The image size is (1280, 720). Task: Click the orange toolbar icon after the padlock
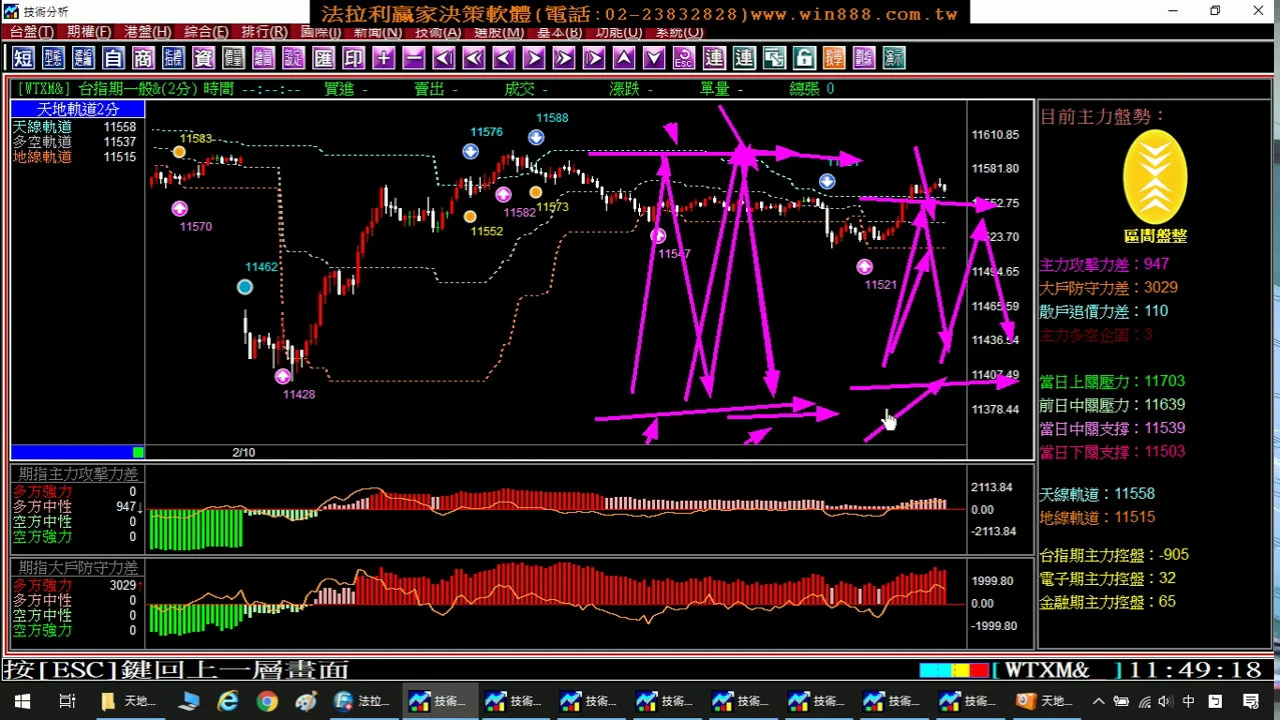[x=833, y=58]
